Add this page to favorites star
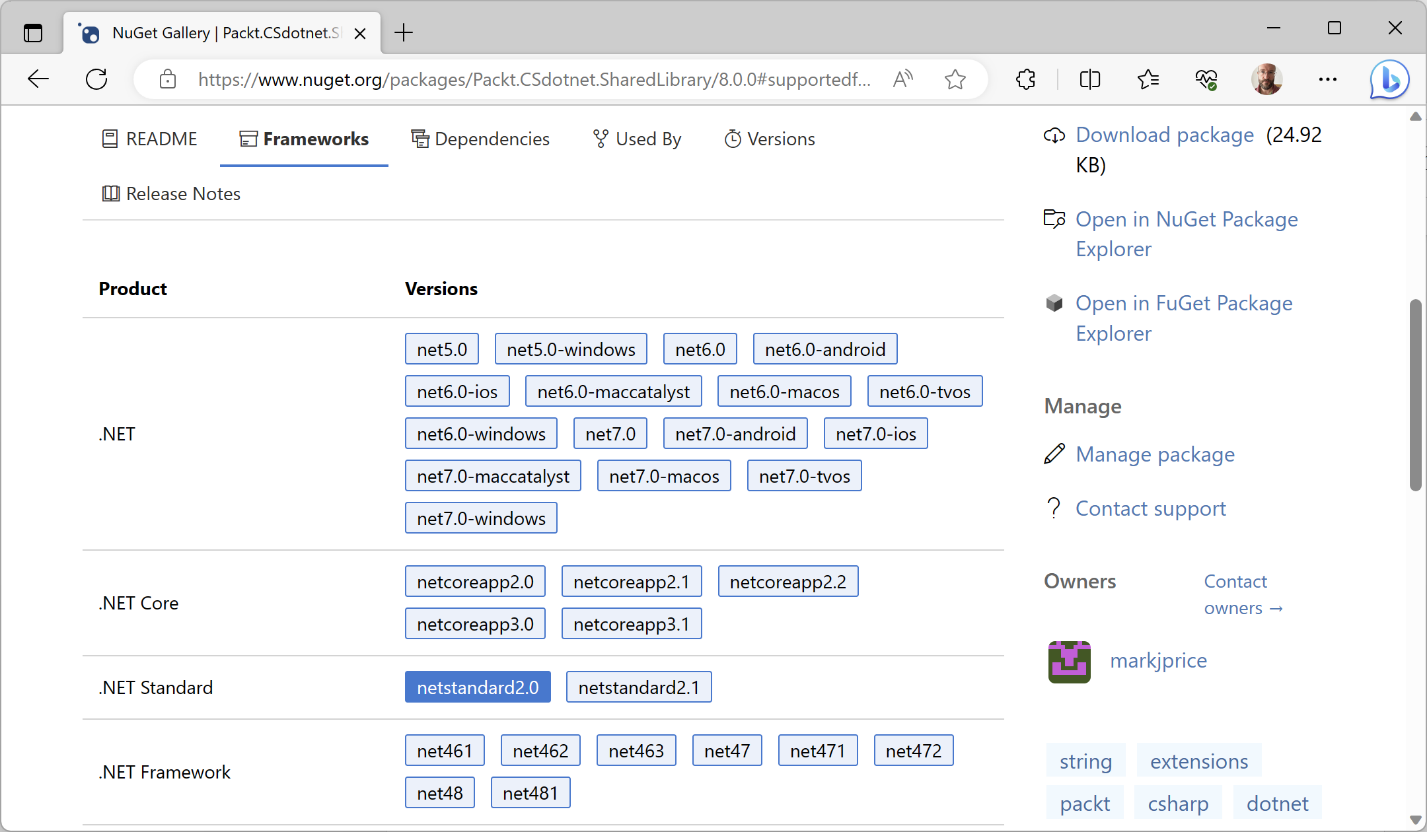This screenshot has width=1427, height=832. coord(955,79)
